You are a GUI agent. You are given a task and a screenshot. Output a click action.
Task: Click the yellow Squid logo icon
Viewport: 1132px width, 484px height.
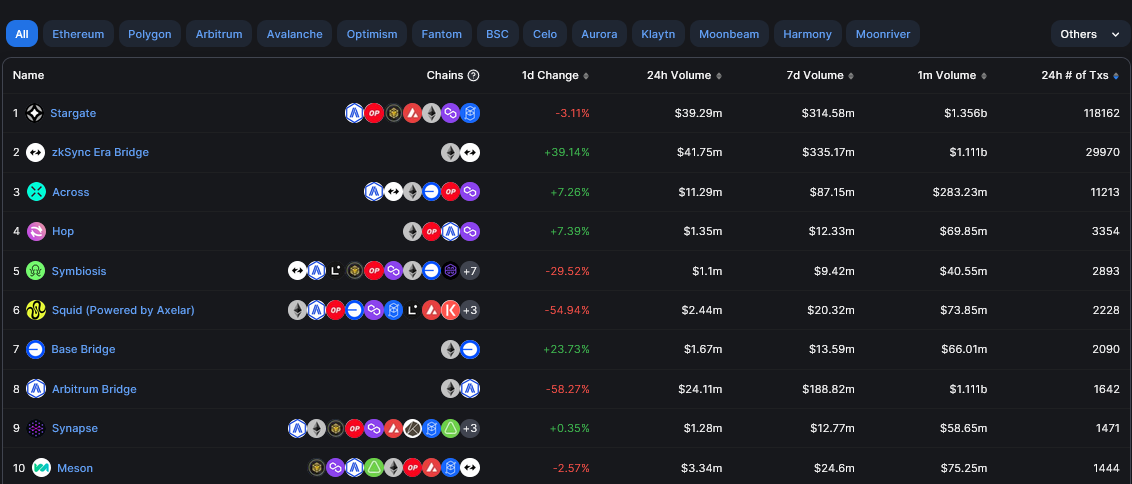click(35, 310)
